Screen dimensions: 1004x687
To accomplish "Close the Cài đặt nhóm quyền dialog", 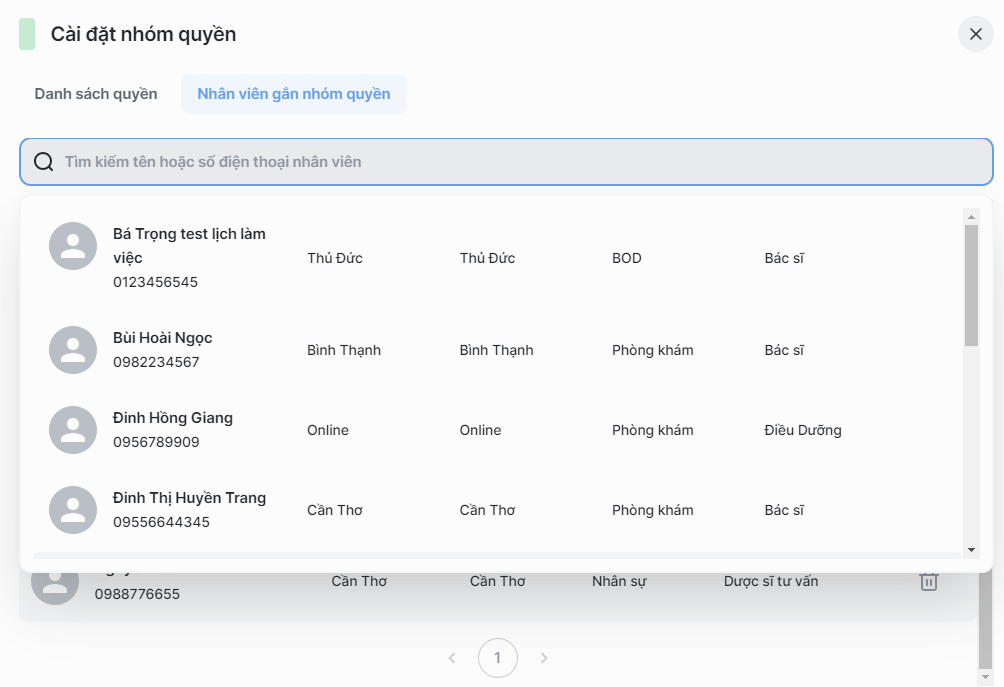I will tap(975, 34).
